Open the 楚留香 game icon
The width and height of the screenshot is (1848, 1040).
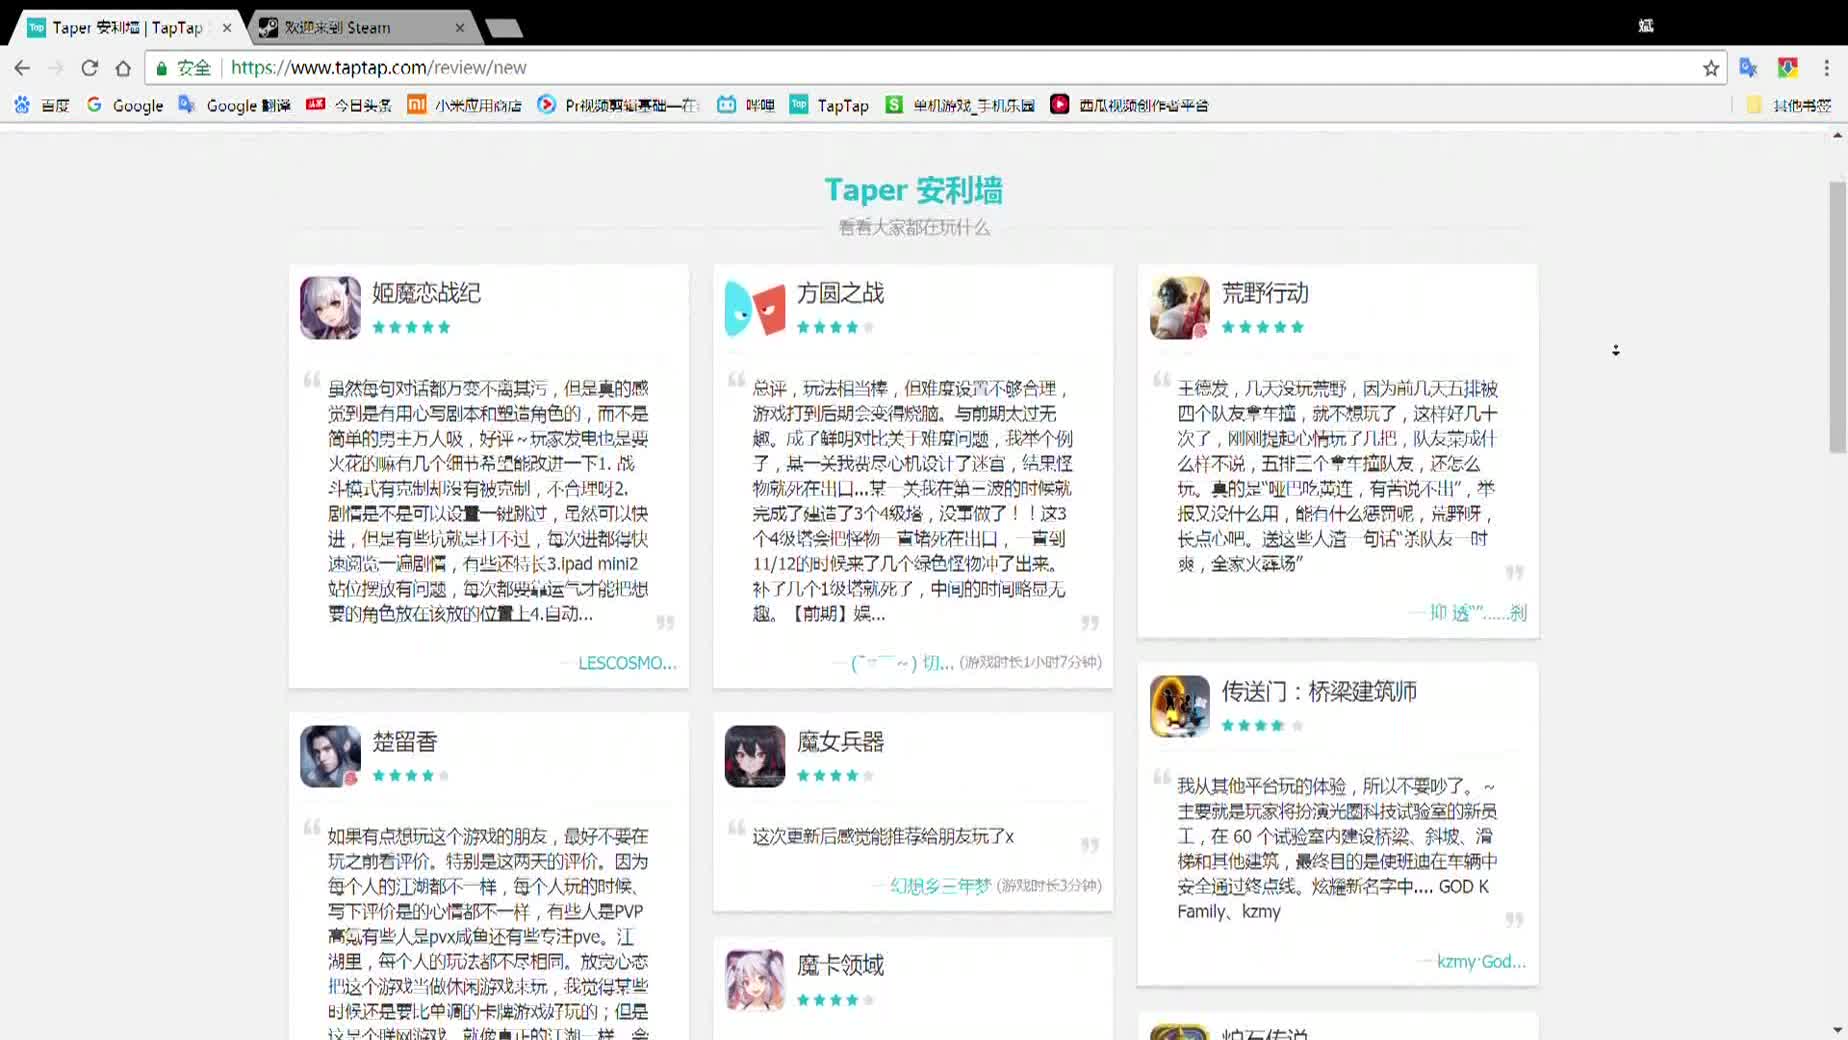tap(330, 756)
